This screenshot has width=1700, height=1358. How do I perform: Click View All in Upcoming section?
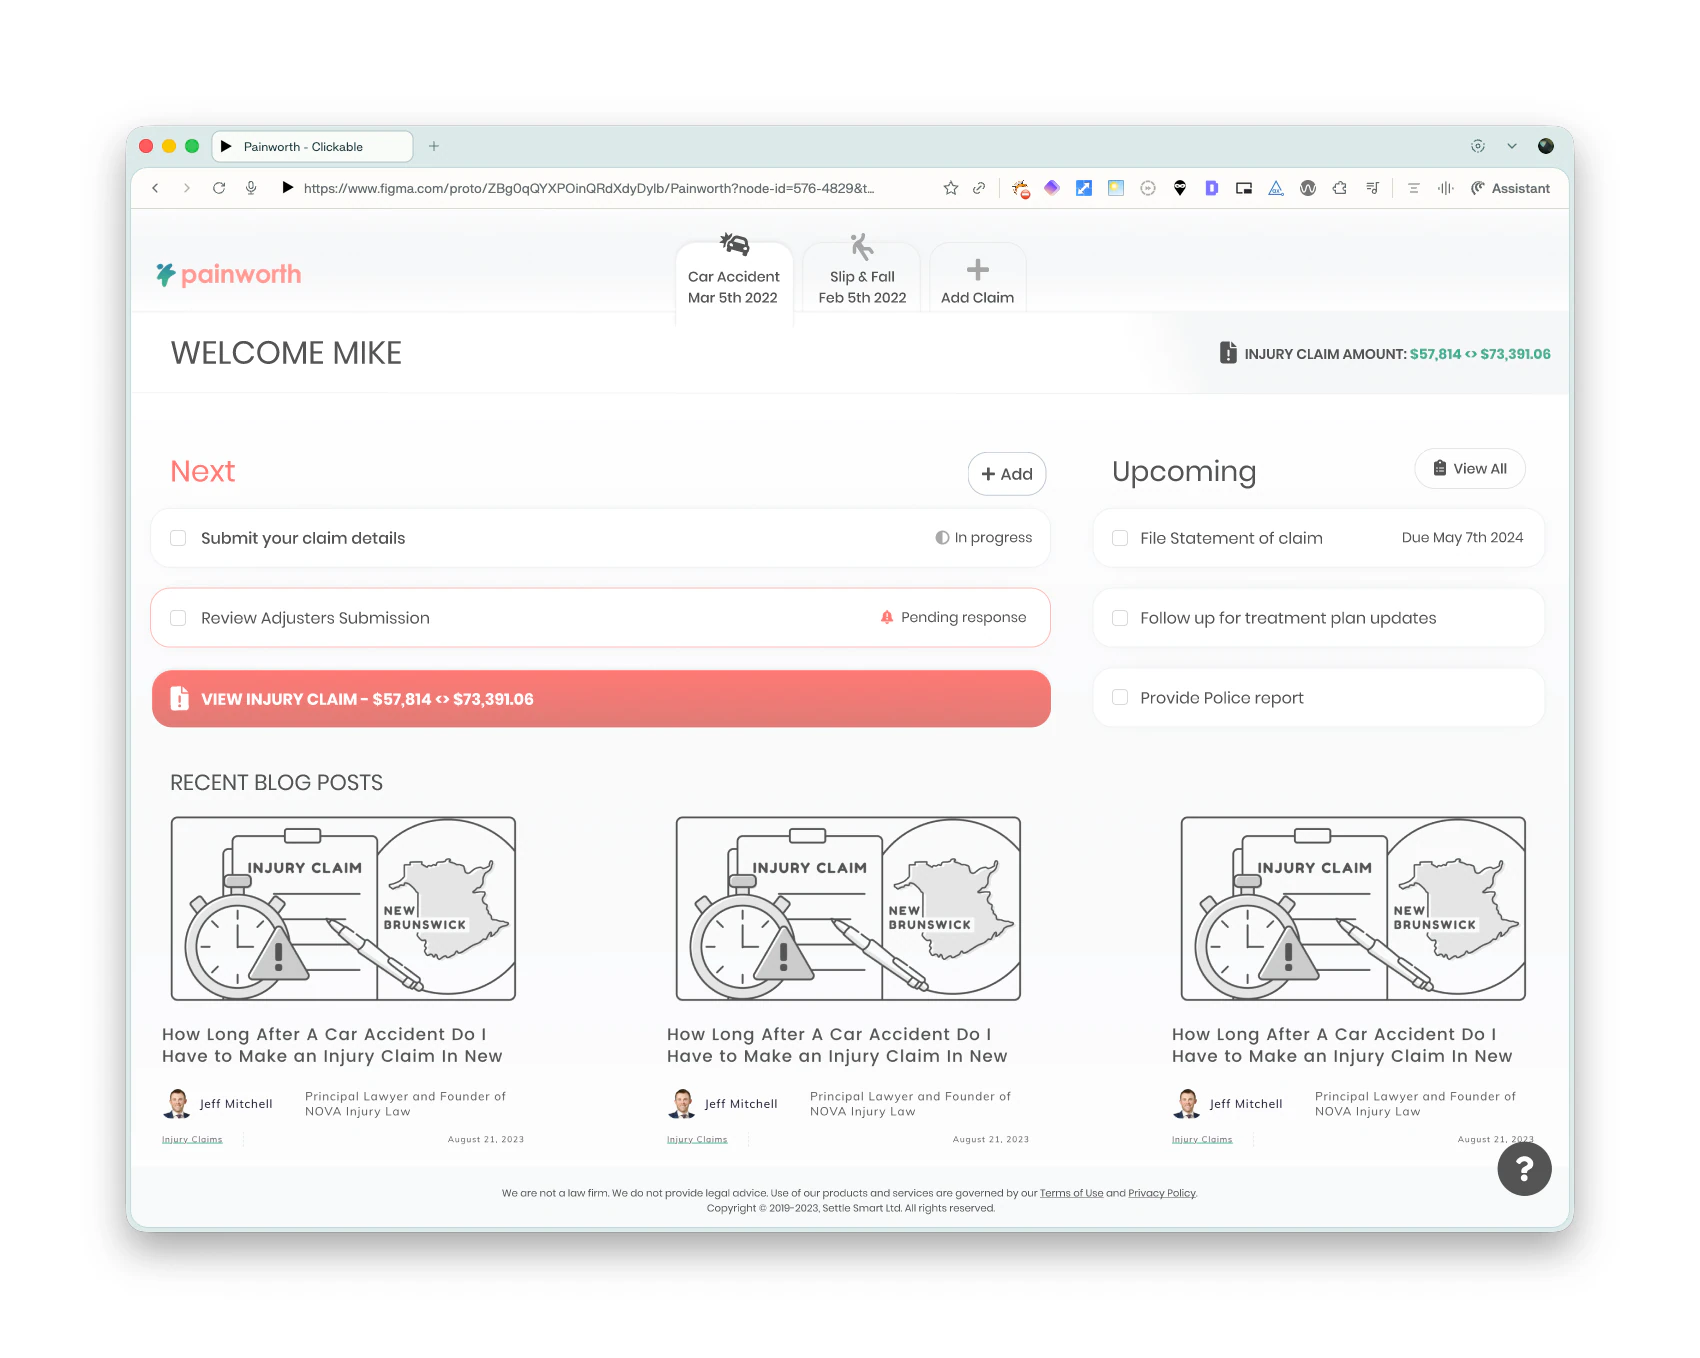click(x=1470, y=469)
